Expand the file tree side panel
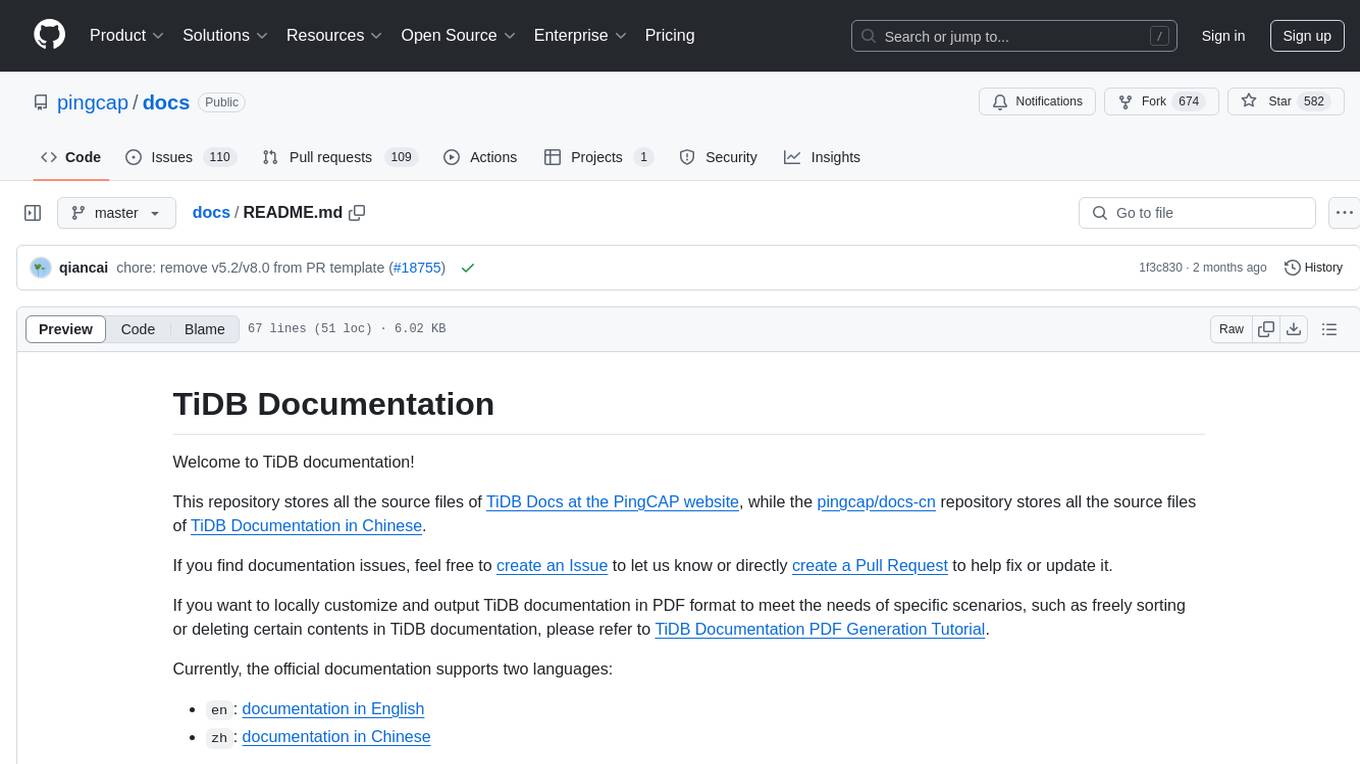 pyautogui.click(x=33, y=213)
